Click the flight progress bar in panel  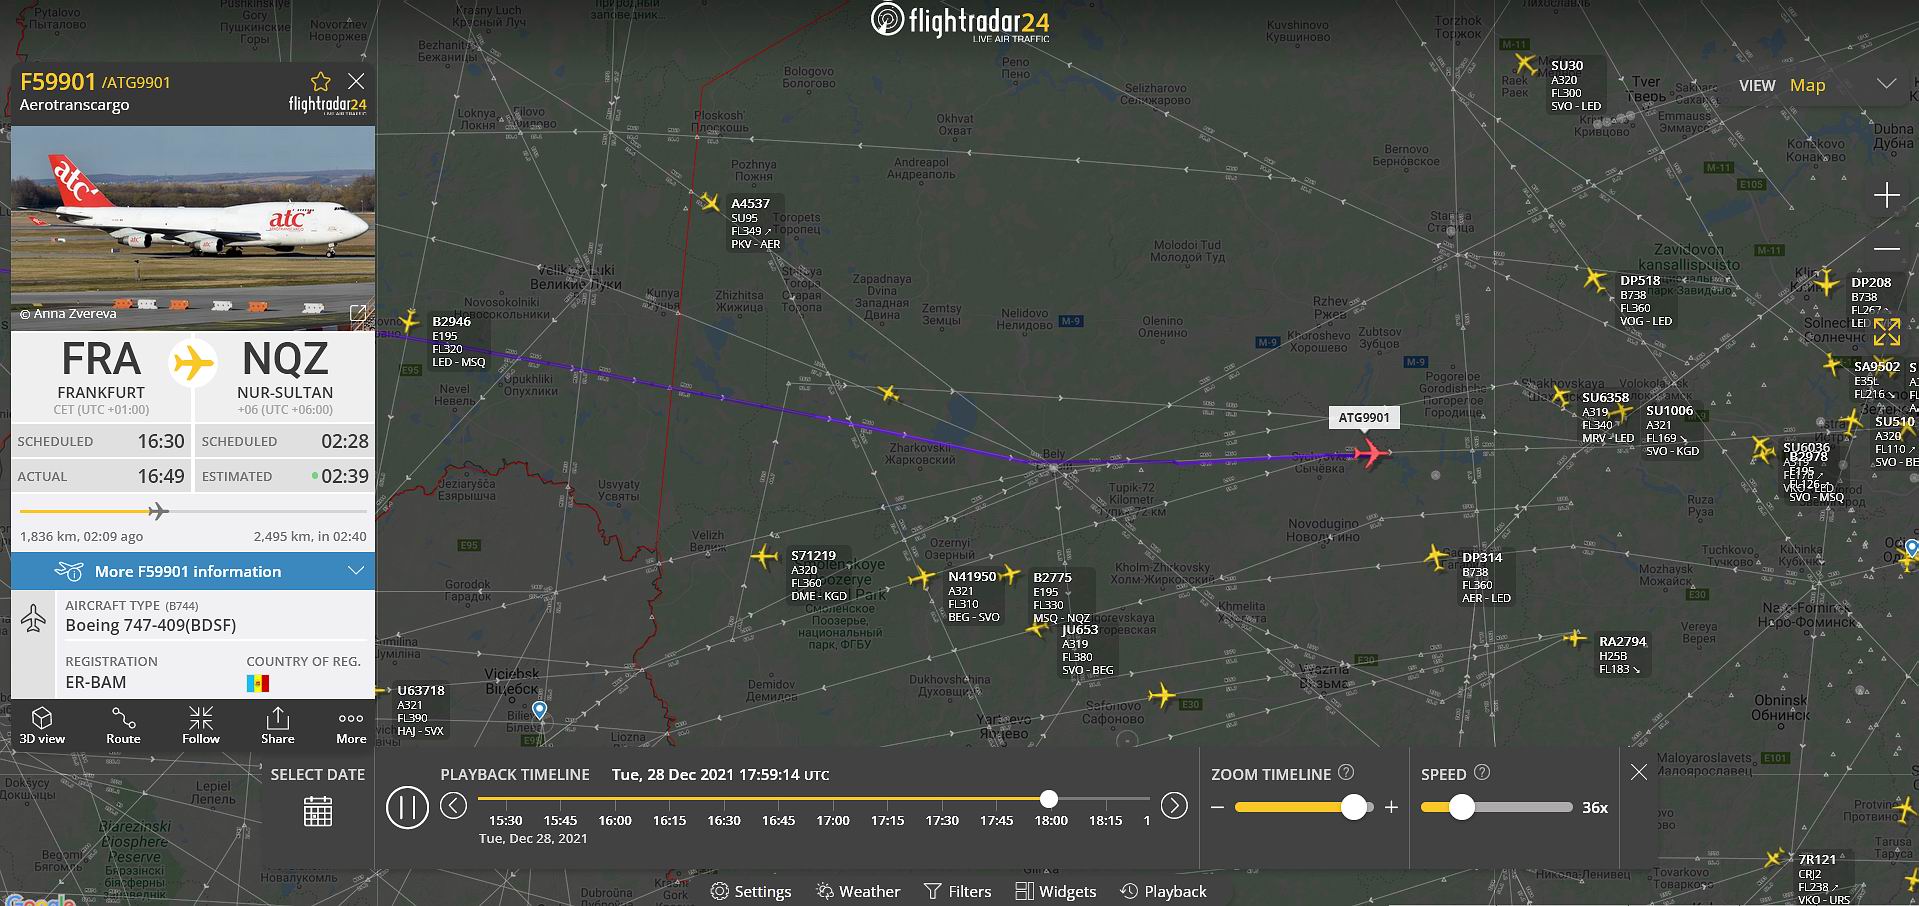click(x=193, y=511)
